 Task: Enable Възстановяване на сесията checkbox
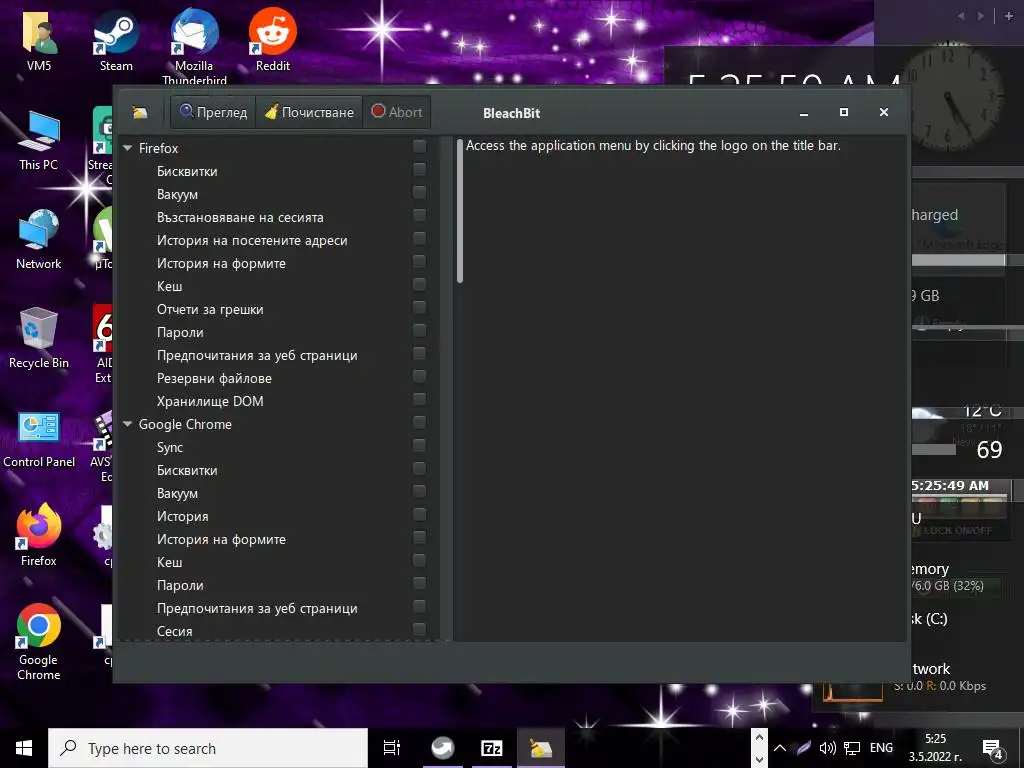[419, 216]
